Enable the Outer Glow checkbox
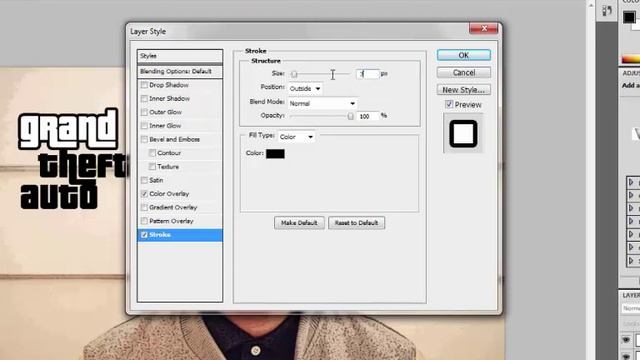Screen dimensions: 640x360 (x=144, y=112)
